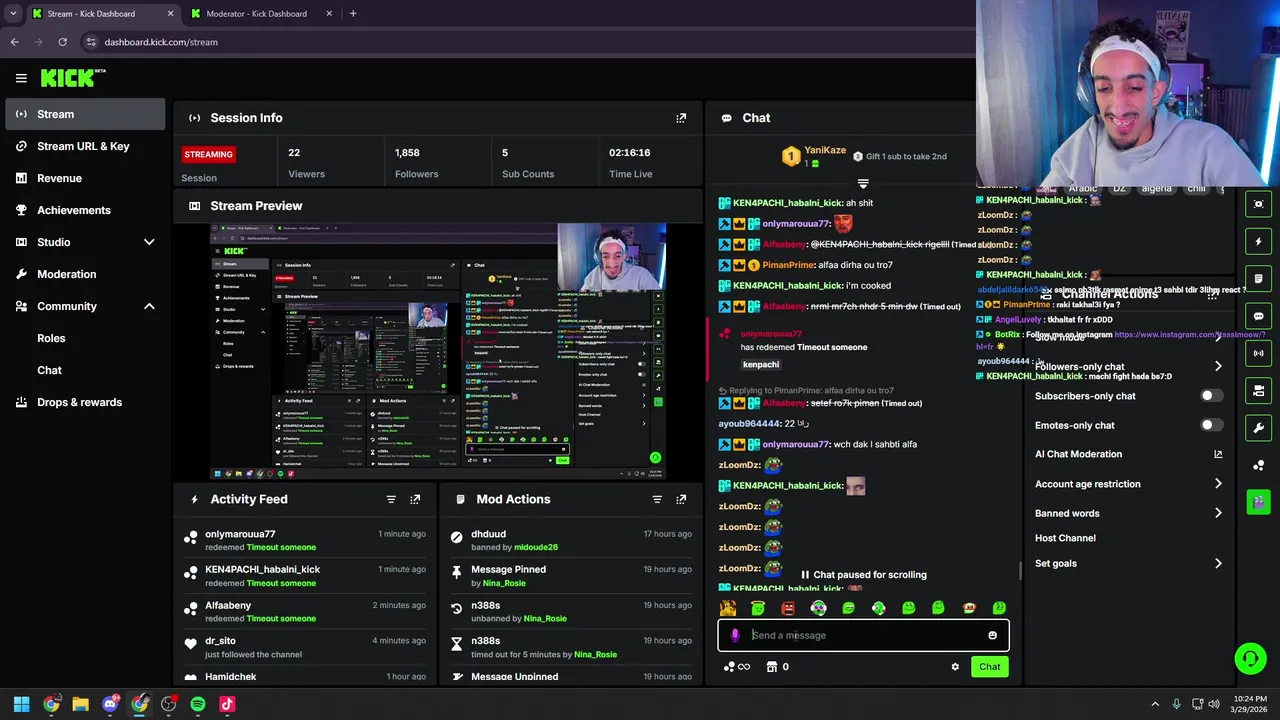
Task: Switch to Moderator - Kick Dashboard tab
Action: click(x=260, y=14)
